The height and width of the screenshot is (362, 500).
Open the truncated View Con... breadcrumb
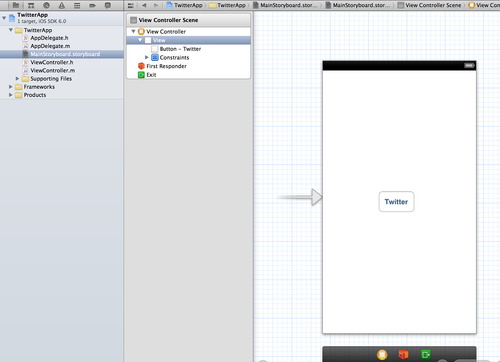pyautogui.click(x=484, y=5)
